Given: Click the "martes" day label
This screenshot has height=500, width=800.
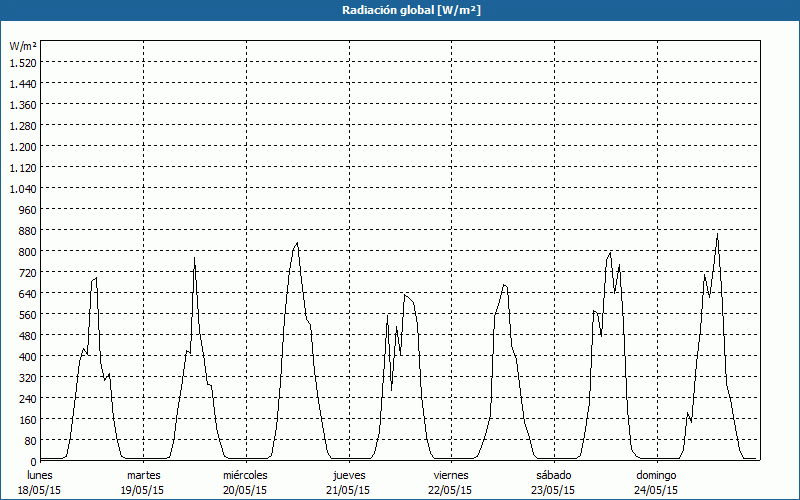Looking at the screenshot, I should [x=143, y=475].
